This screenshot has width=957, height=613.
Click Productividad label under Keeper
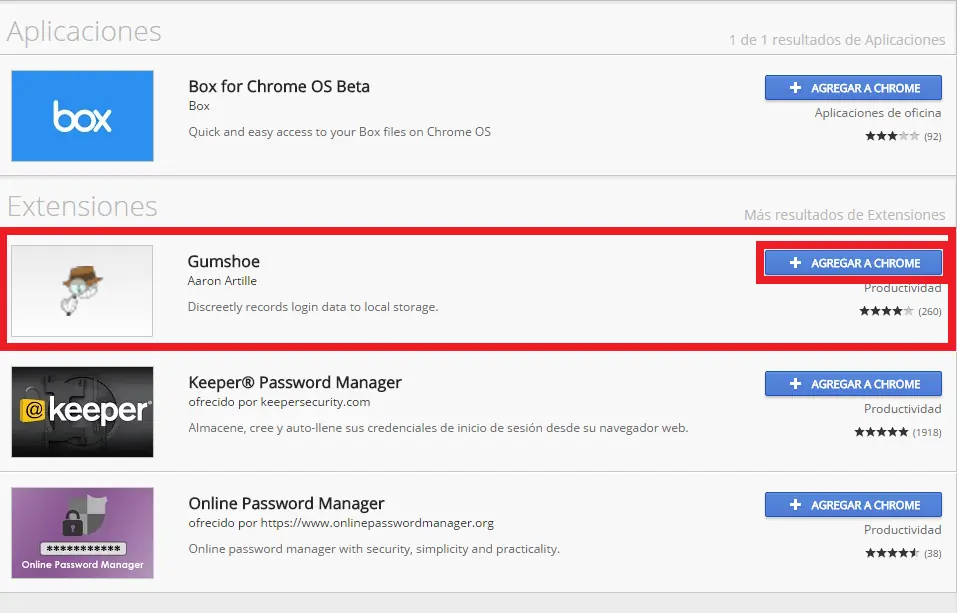click(903, 408)
